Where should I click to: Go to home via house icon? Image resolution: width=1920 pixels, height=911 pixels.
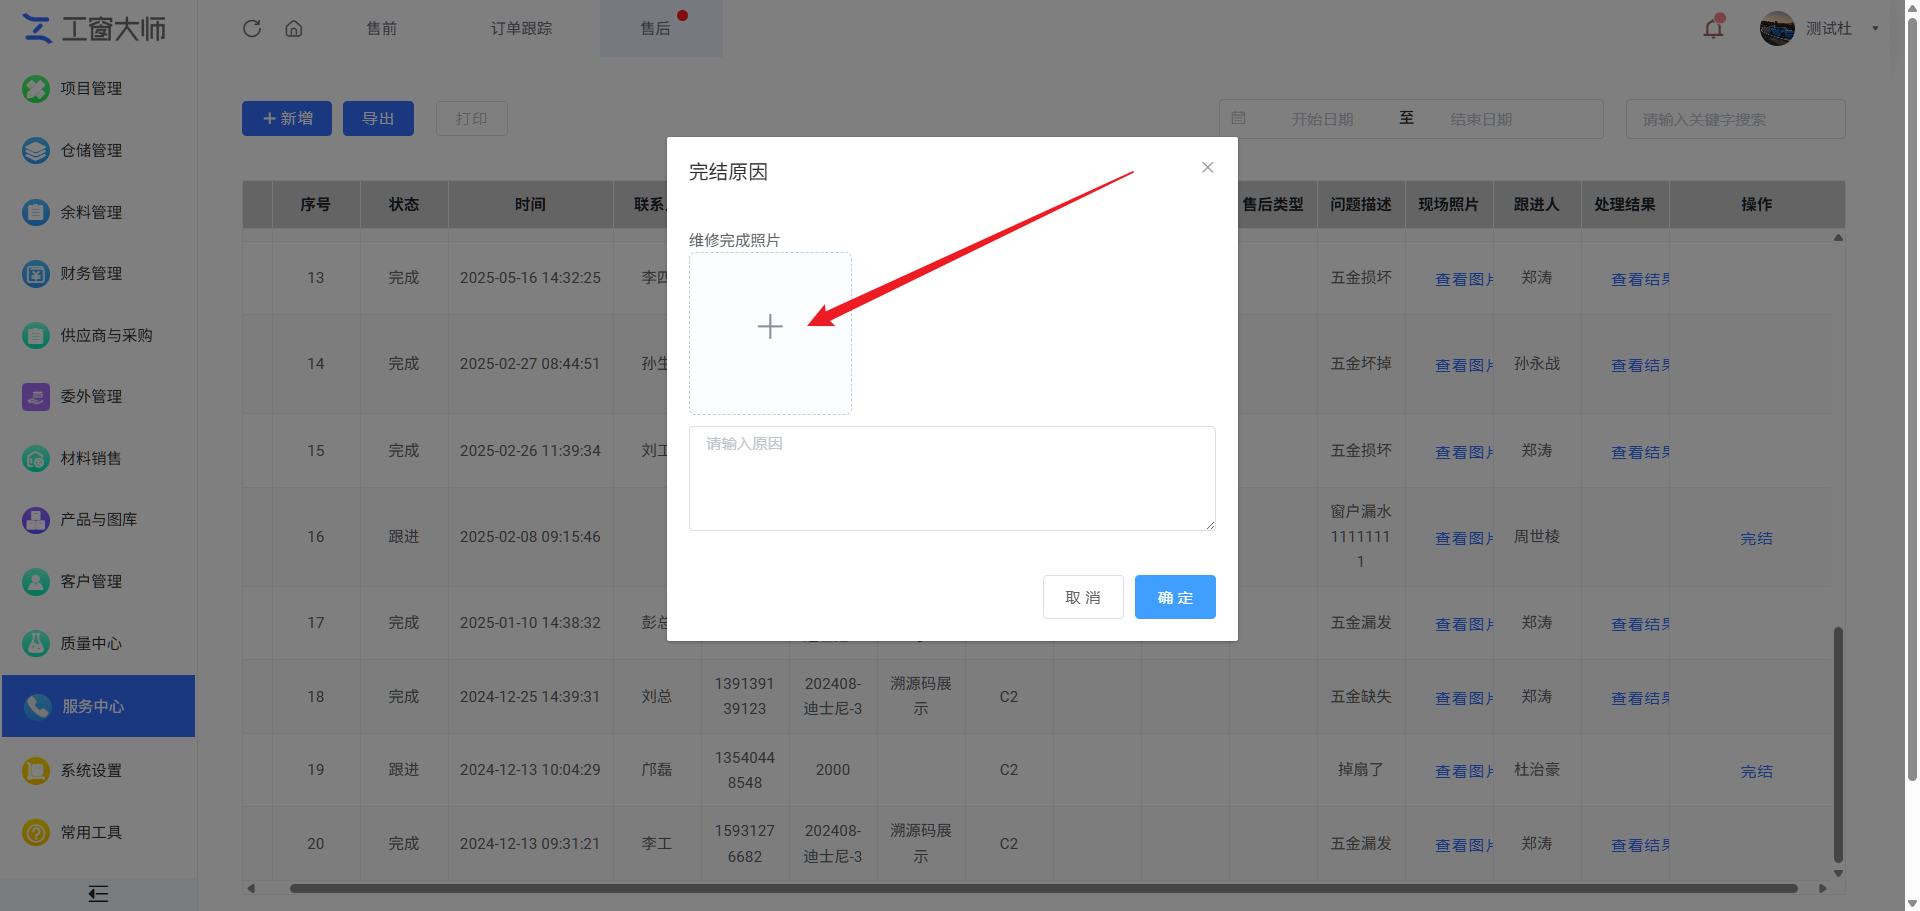[294, 28]
